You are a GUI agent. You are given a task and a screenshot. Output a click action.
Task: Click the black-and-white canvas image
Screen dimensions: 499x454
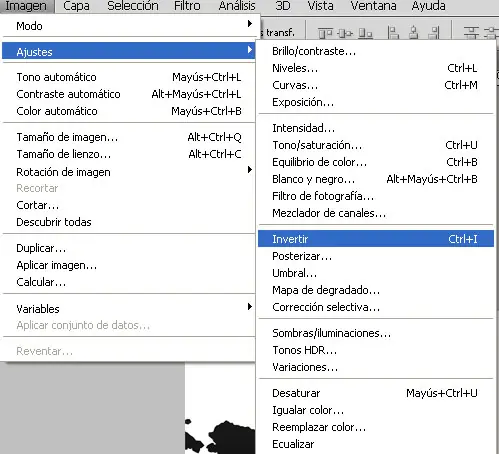click(x=220, y=409)
